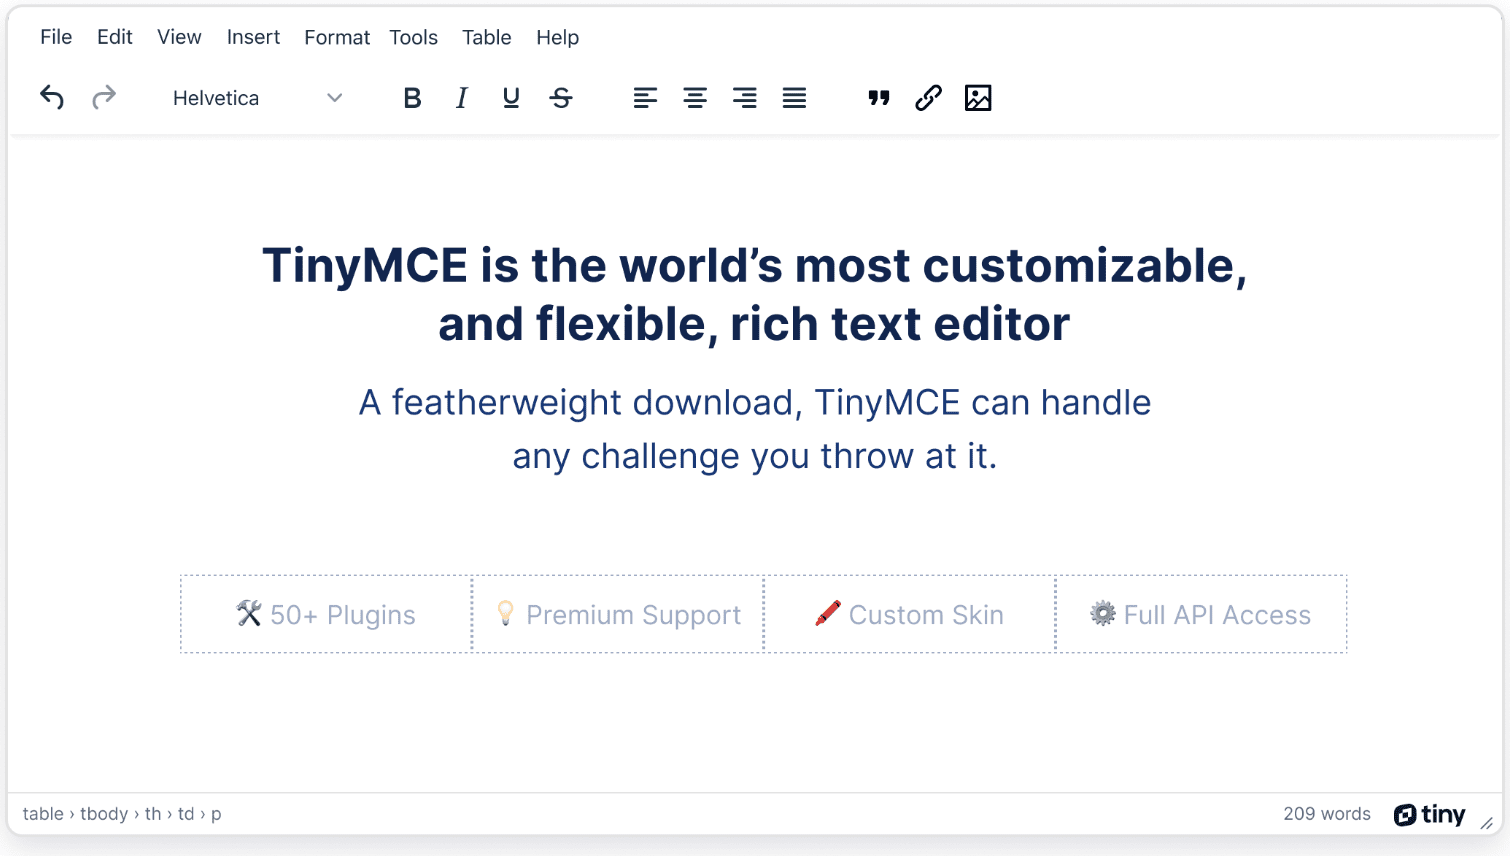Click the editor resize handle

pos(1487,823)
